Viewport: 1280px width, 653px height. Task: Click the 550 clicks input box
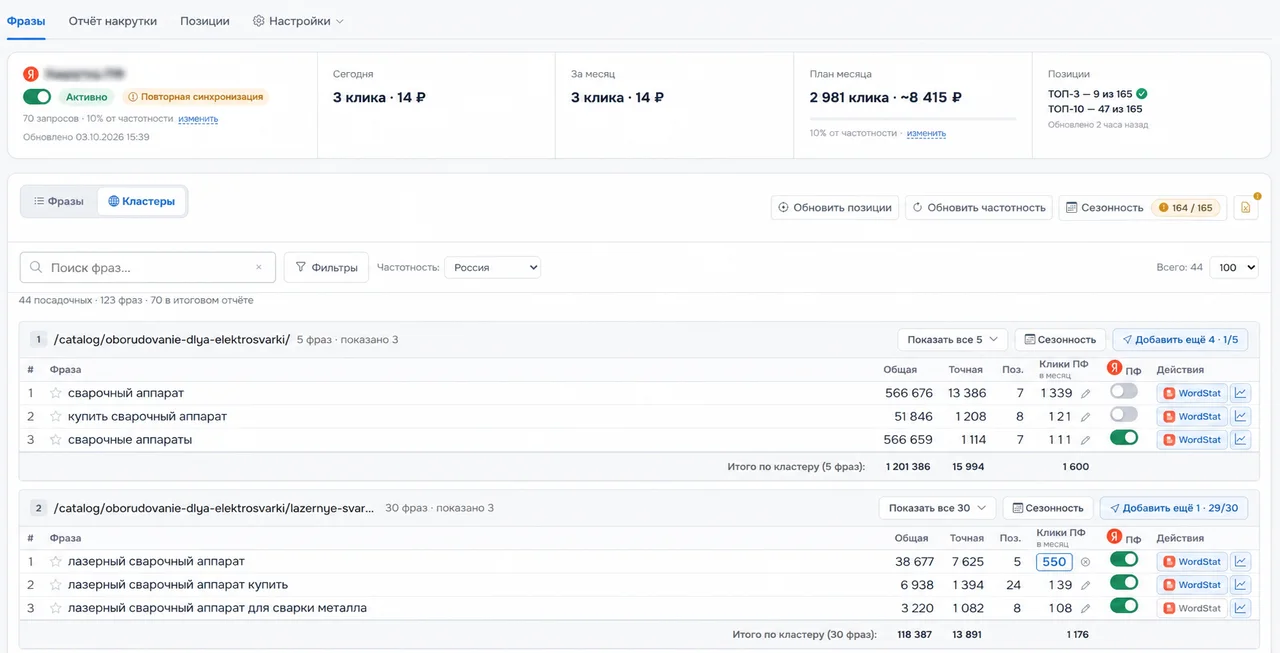pyautogui.click(x=1054, y=562)
